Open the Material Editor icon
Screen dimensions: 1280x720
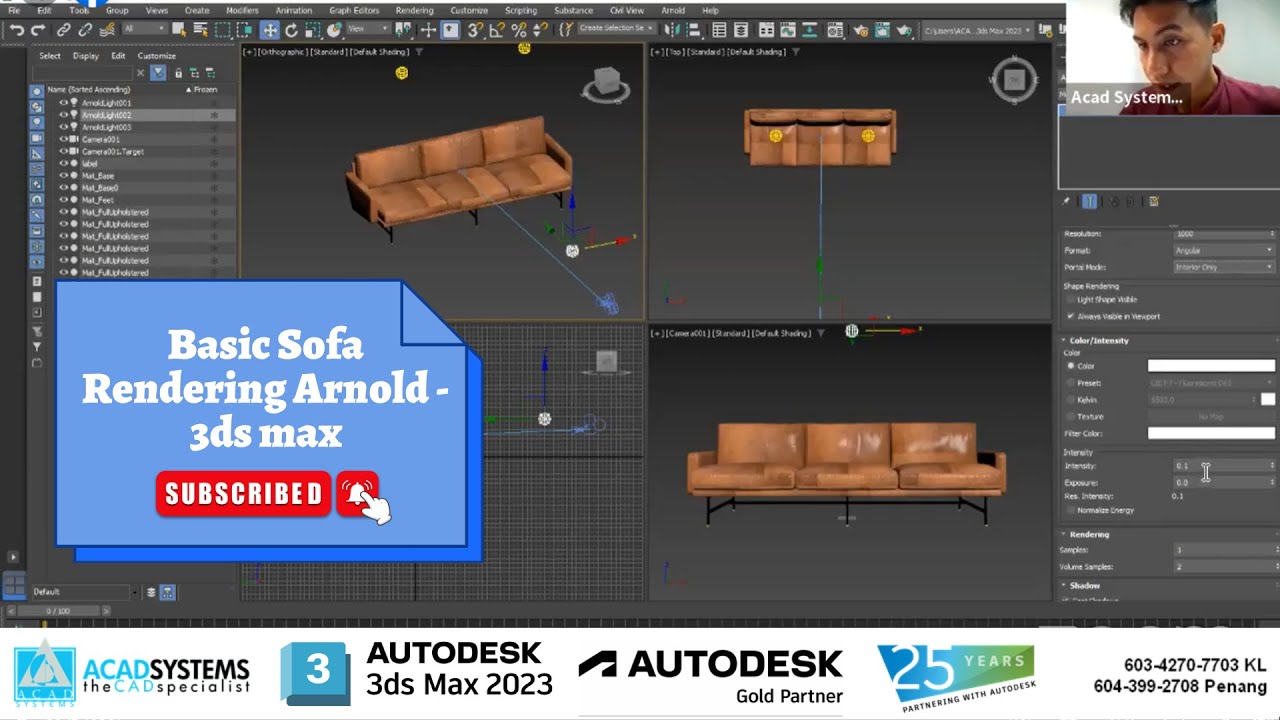click(835, 30)
